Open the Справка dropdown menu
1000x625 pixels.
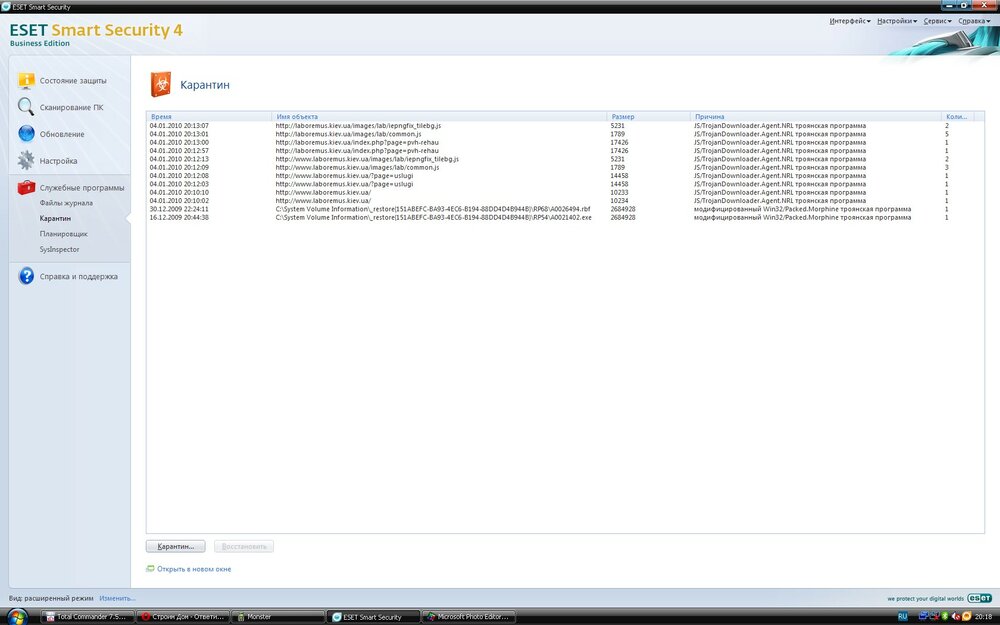click(974, 21)
